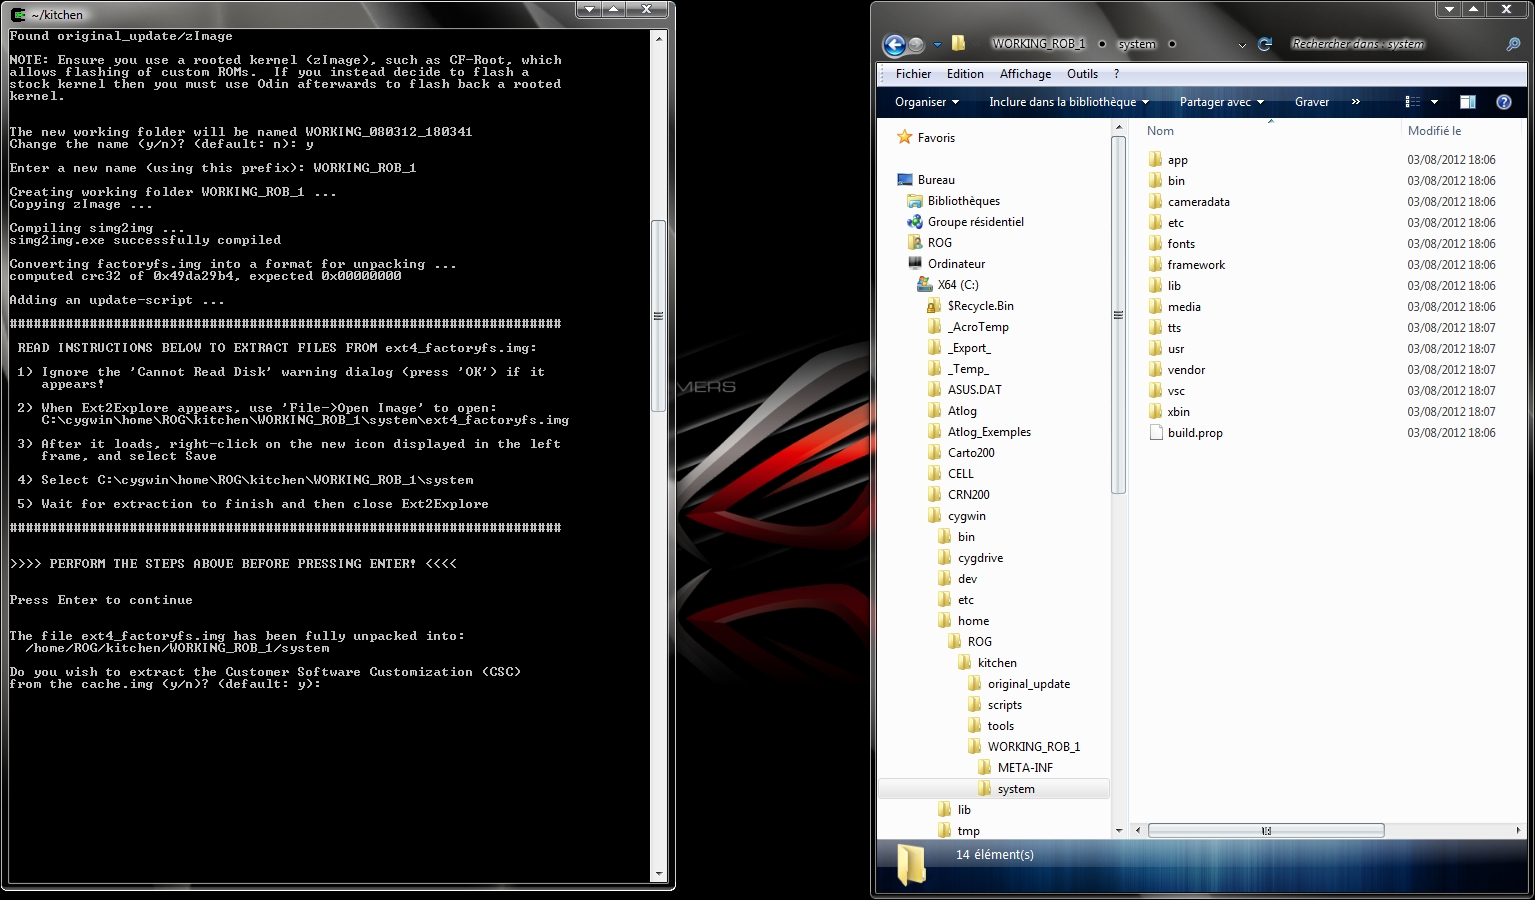Open the framework folder
1535x900 pixels.
(1196, 265)
